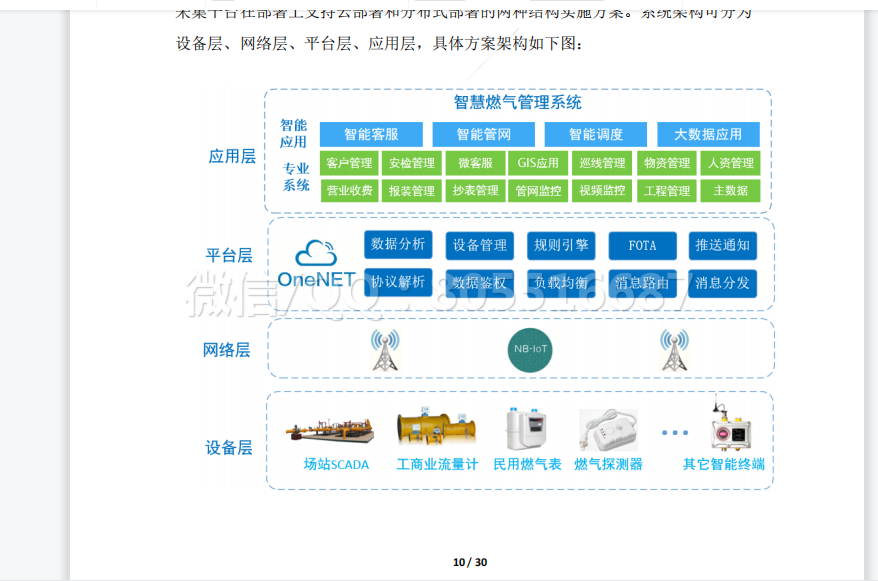Image resolution: width=878 pixels, height=581 pixels.
Task: Click the white 燃气探测器 detector picture
Action: tap(608, 430)
